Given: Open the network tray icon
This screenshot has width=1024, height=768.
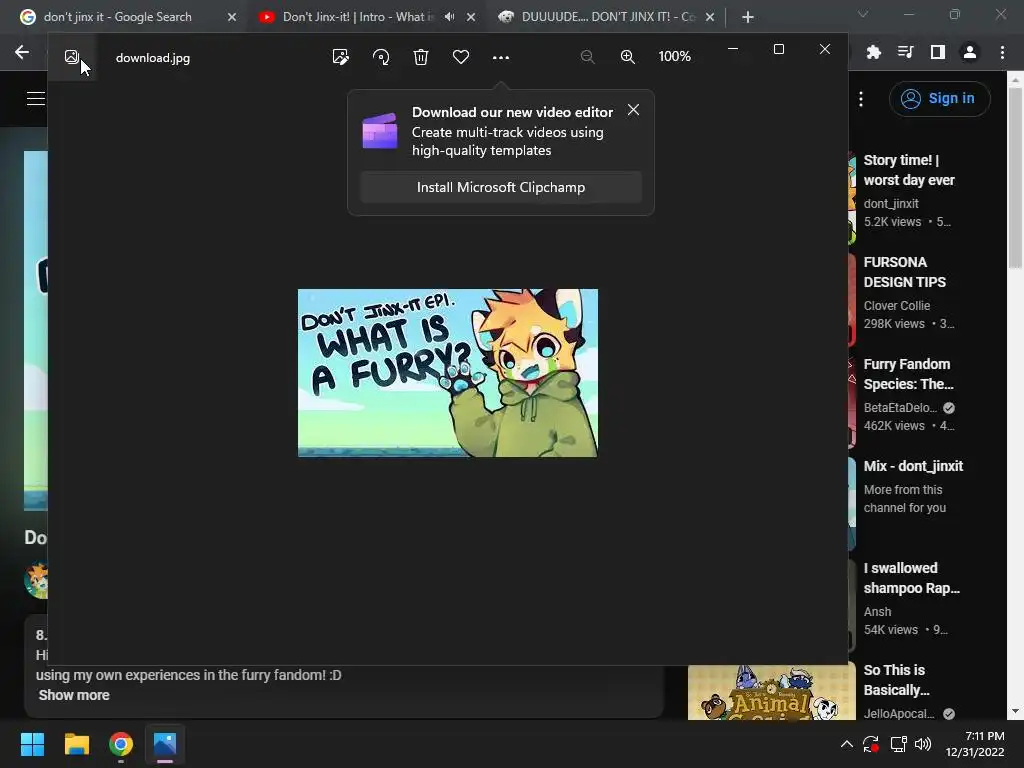Looking at the screenshot, I should (898, 744).
